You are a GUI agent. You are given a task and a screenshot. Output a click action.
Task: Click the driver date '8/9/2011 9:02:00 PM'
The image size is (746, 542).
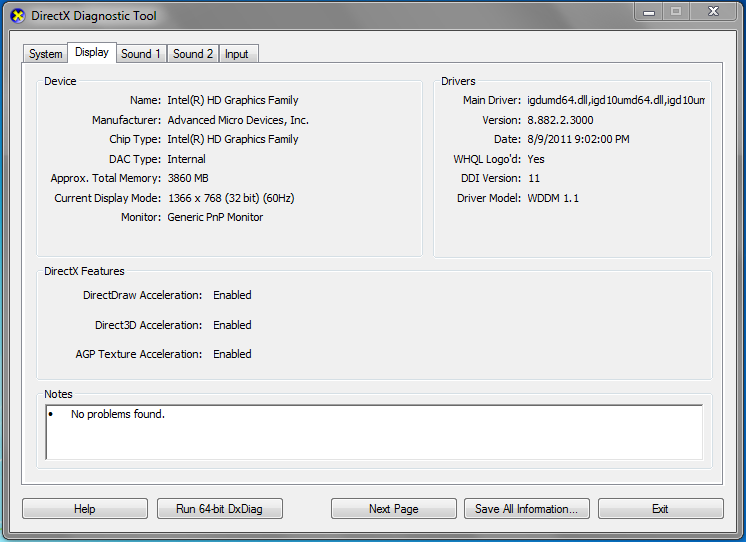pos(578,139)
